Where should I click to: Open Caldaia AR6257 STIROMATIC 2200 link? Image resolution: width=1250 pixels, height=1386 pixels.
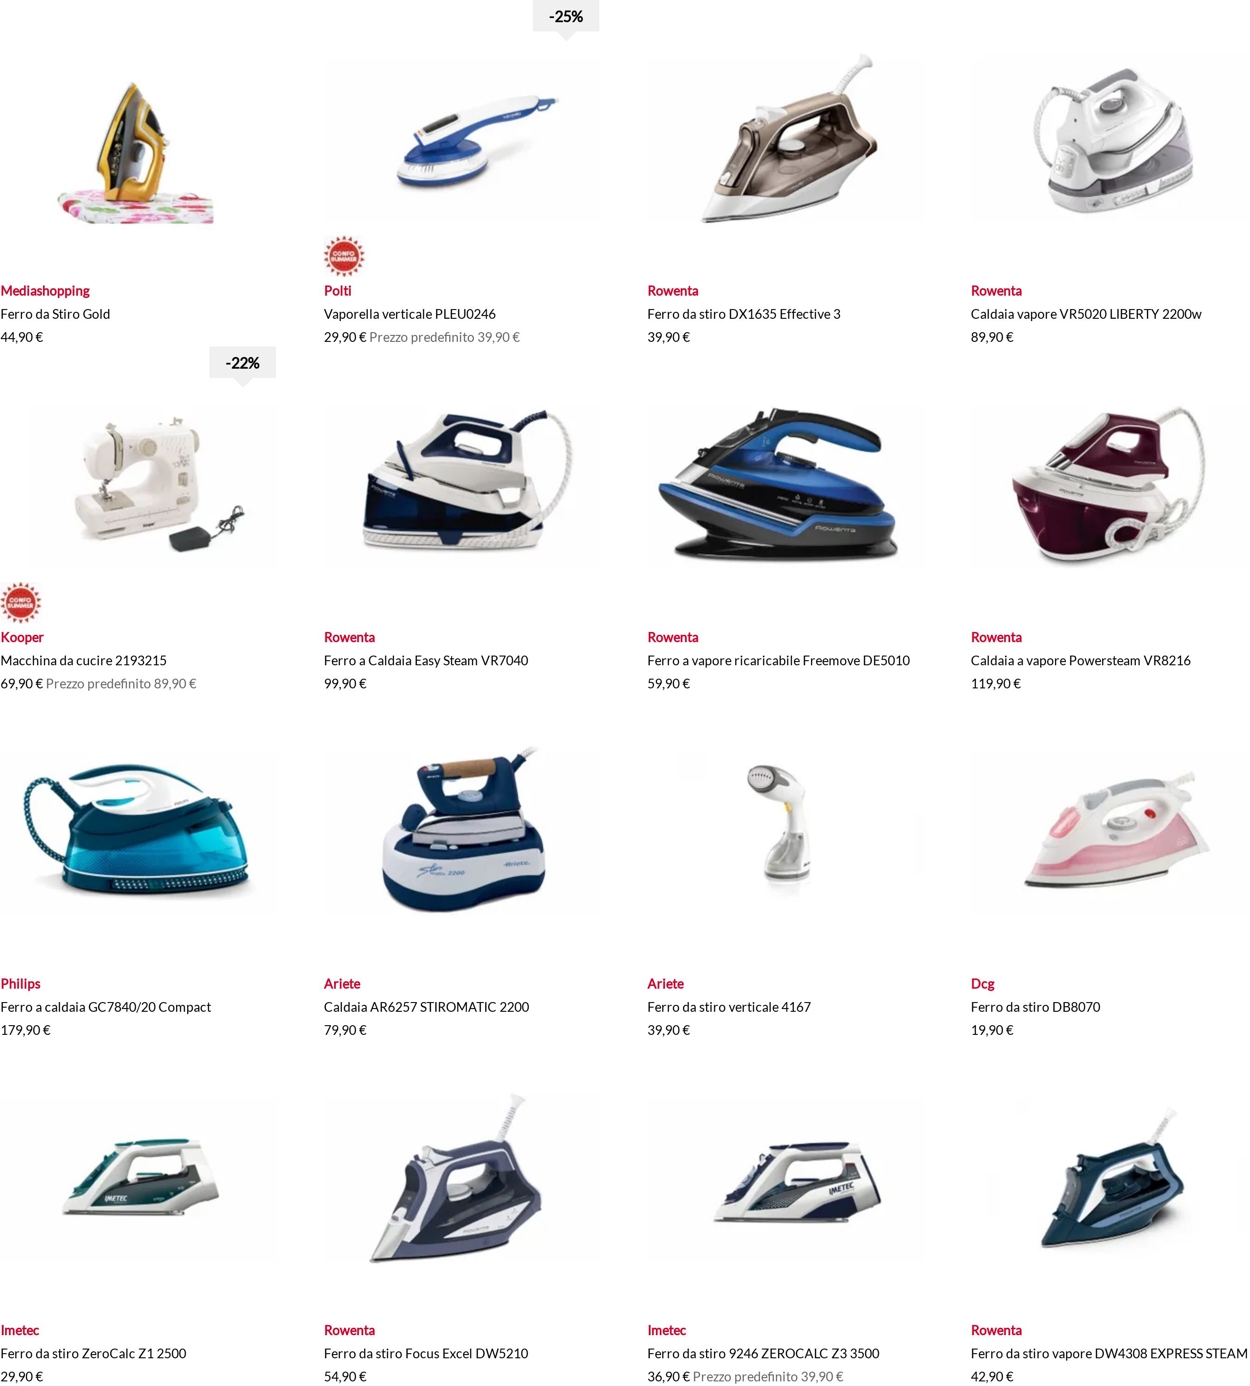tap(426, 1007)
